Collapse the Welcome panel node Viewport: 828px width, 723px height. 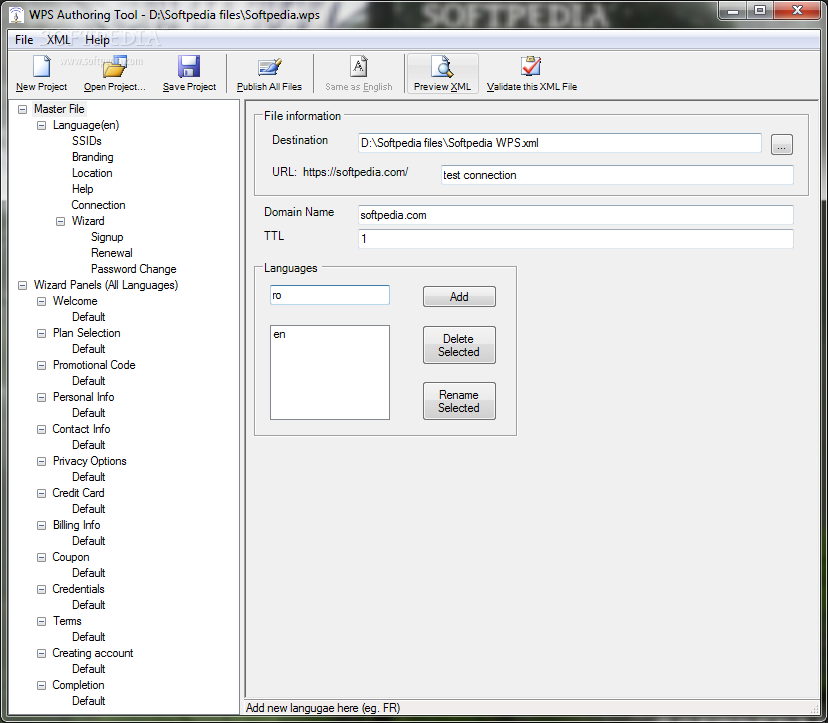pyautogui.click(x=41, y=302)
